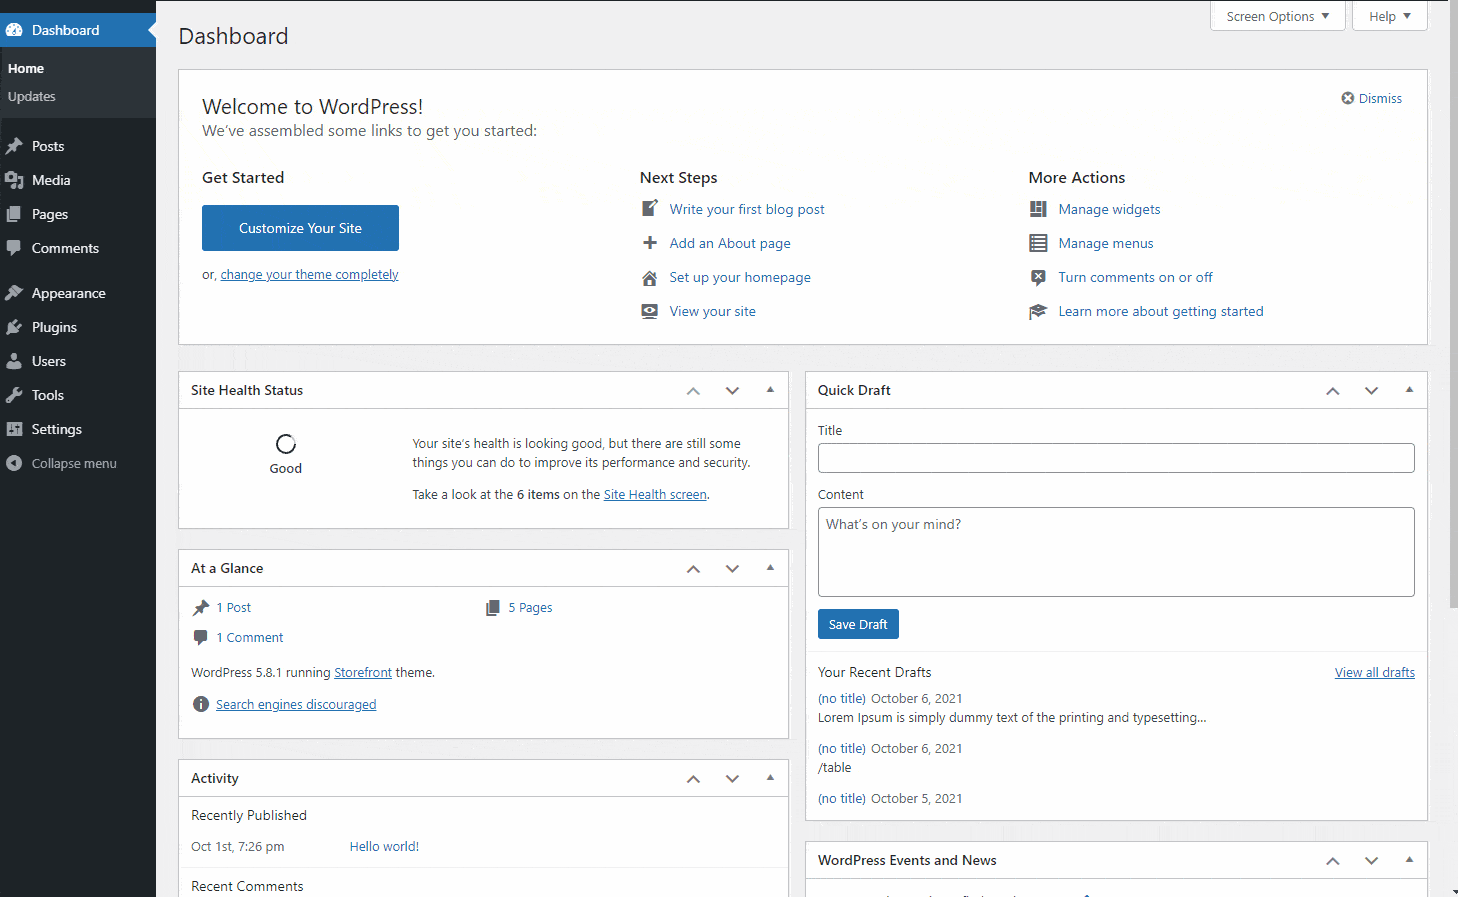This screenshot has height=897, width=1458.
Task: Click the Media icon in sidebar
Action: [14, 180]
